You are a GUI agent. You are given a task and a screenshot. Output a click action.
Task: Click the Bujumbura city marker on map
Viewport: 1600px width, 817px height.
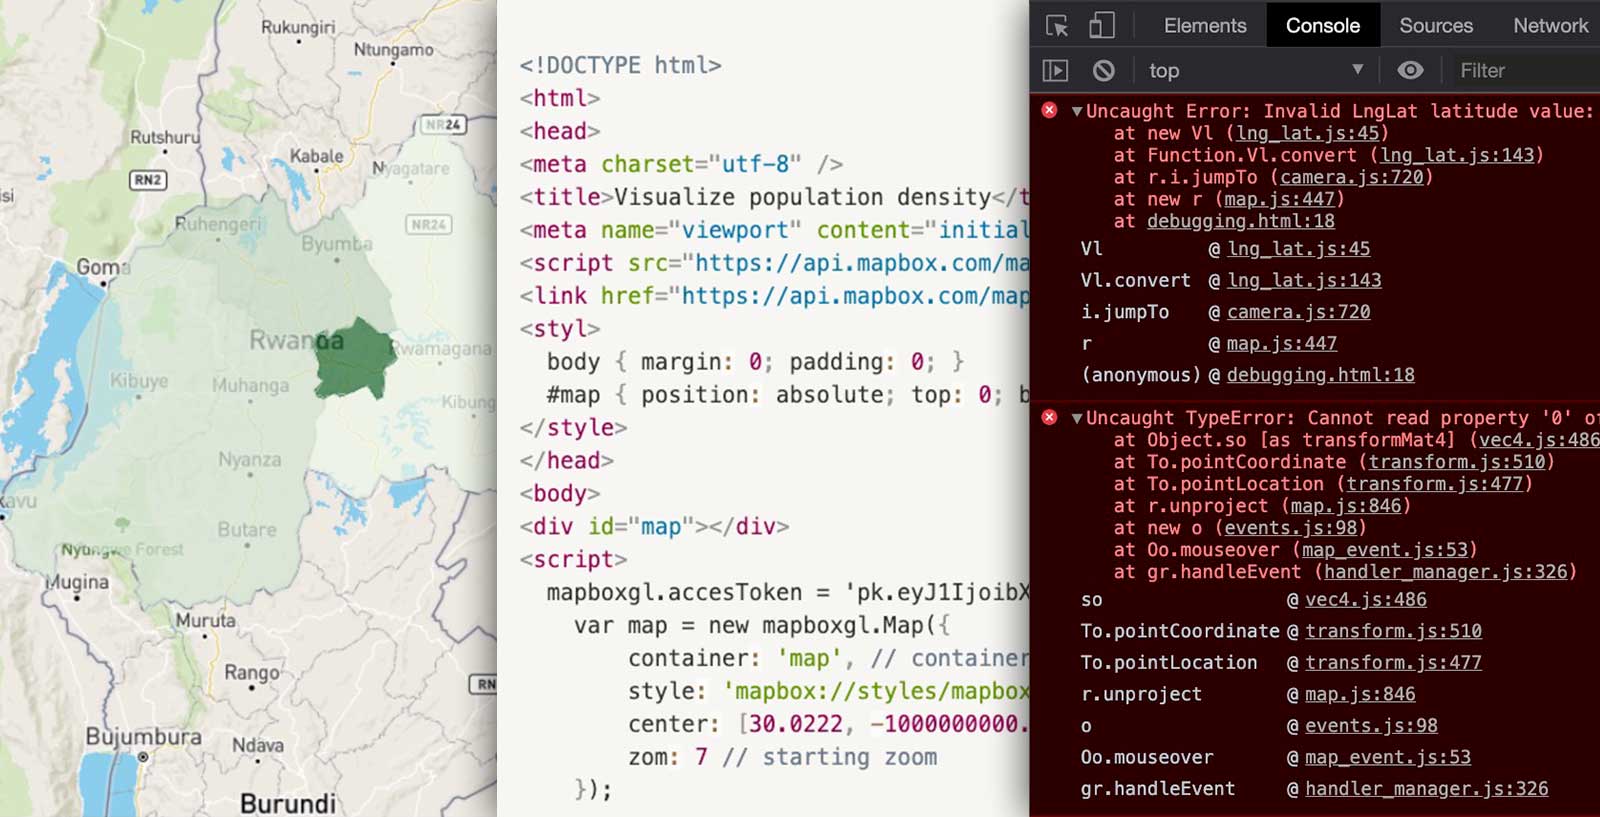tap(143, 757)
